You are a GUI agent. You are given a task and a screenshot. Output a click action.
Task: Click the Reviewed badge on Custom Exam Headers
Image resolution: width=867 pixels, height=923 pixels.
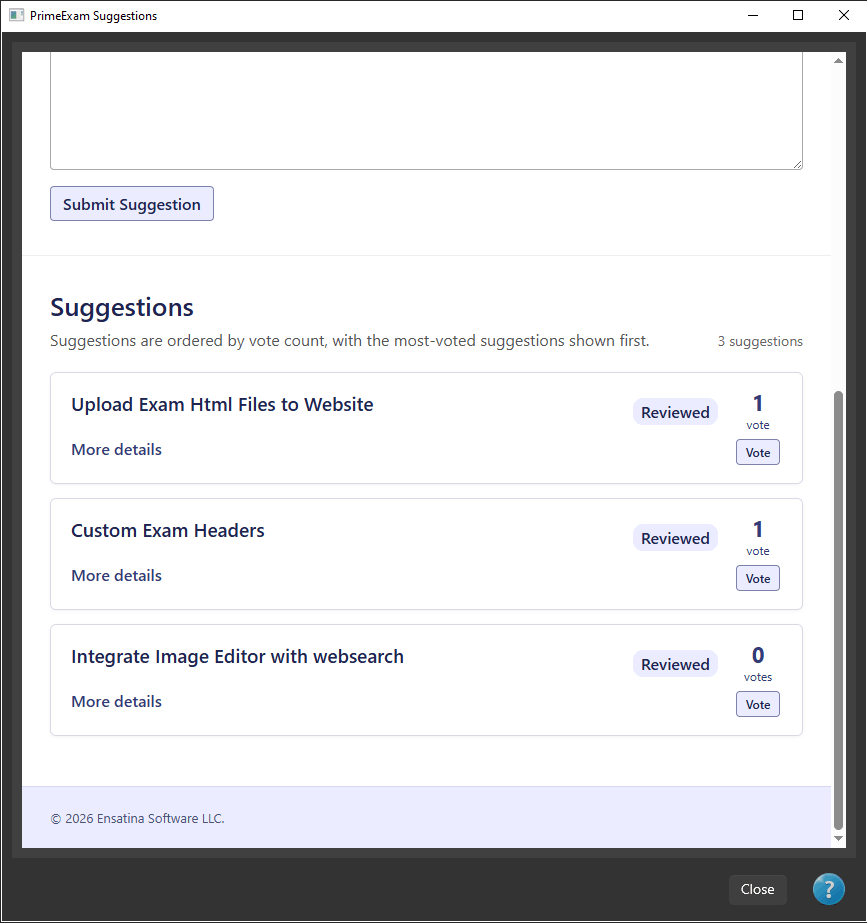click(675, 538)
